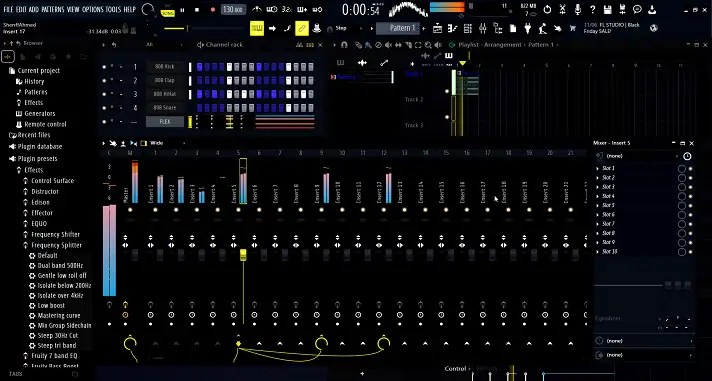
Task: Open the piano roll toolbar icon
Action: pos(453,29)
